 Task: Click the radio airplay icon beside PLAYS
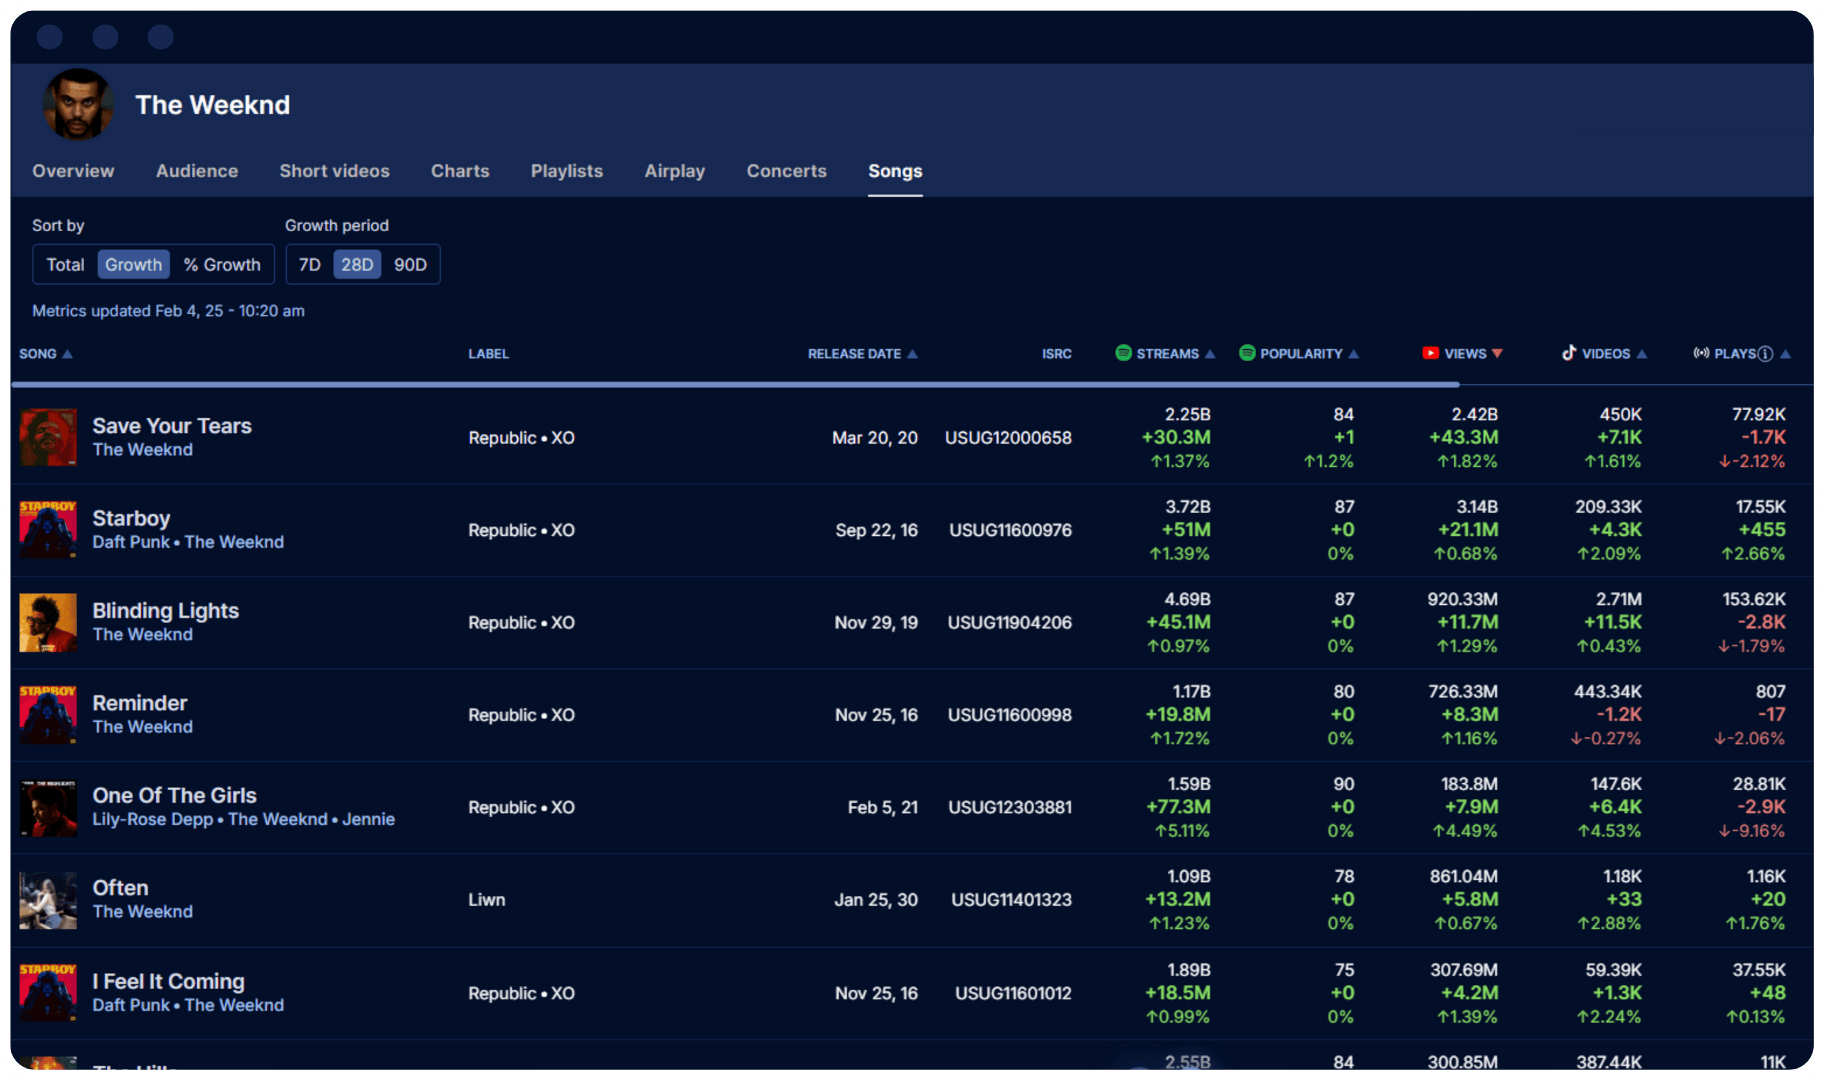click(1701, 353)
